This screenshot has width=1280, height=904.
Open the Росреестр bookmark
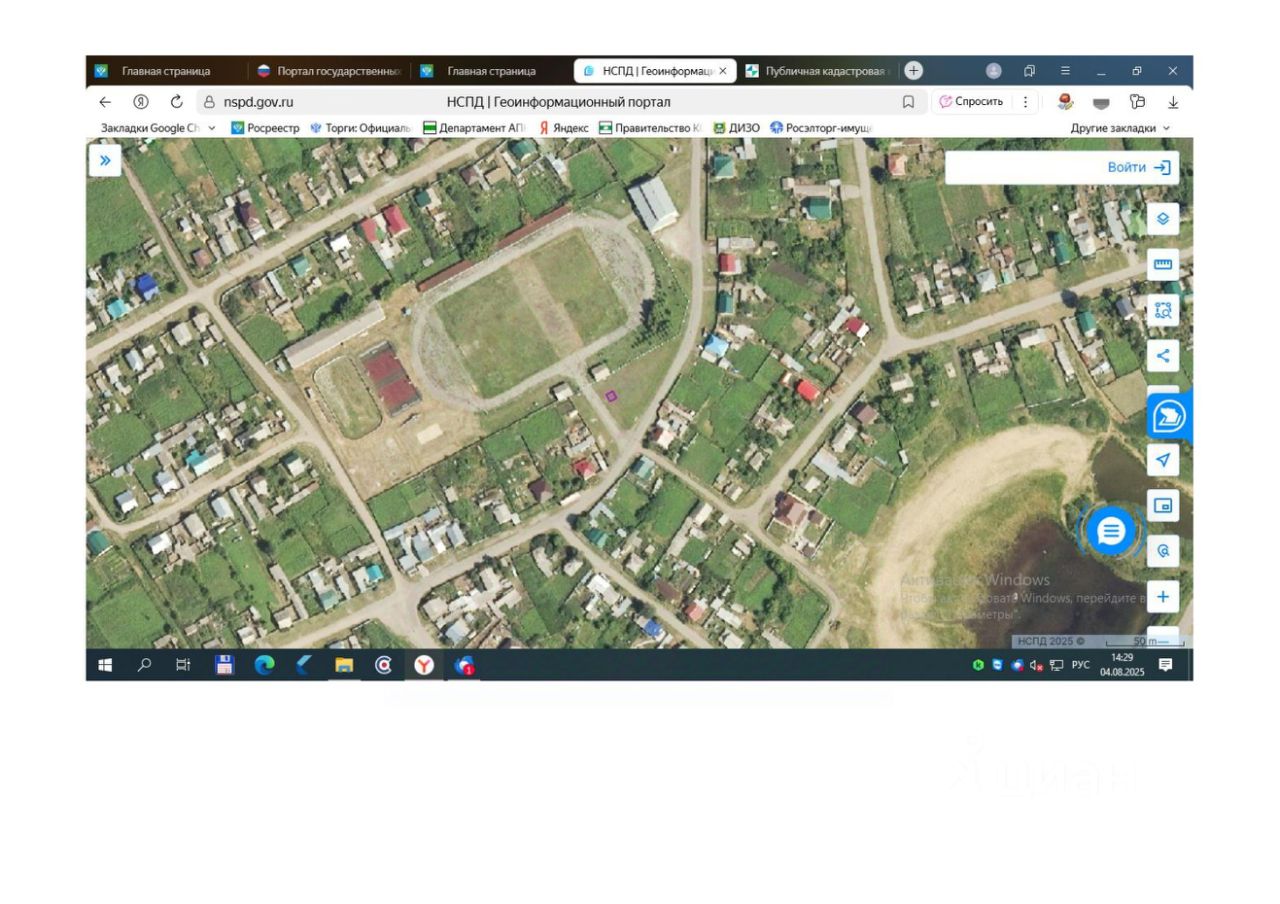point(265,128)
